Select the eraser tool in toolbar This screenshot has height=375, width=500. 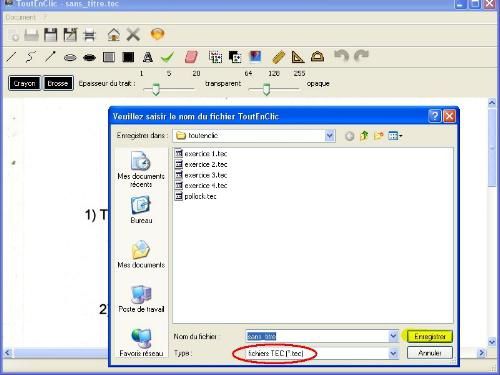(x=191, y=57)
